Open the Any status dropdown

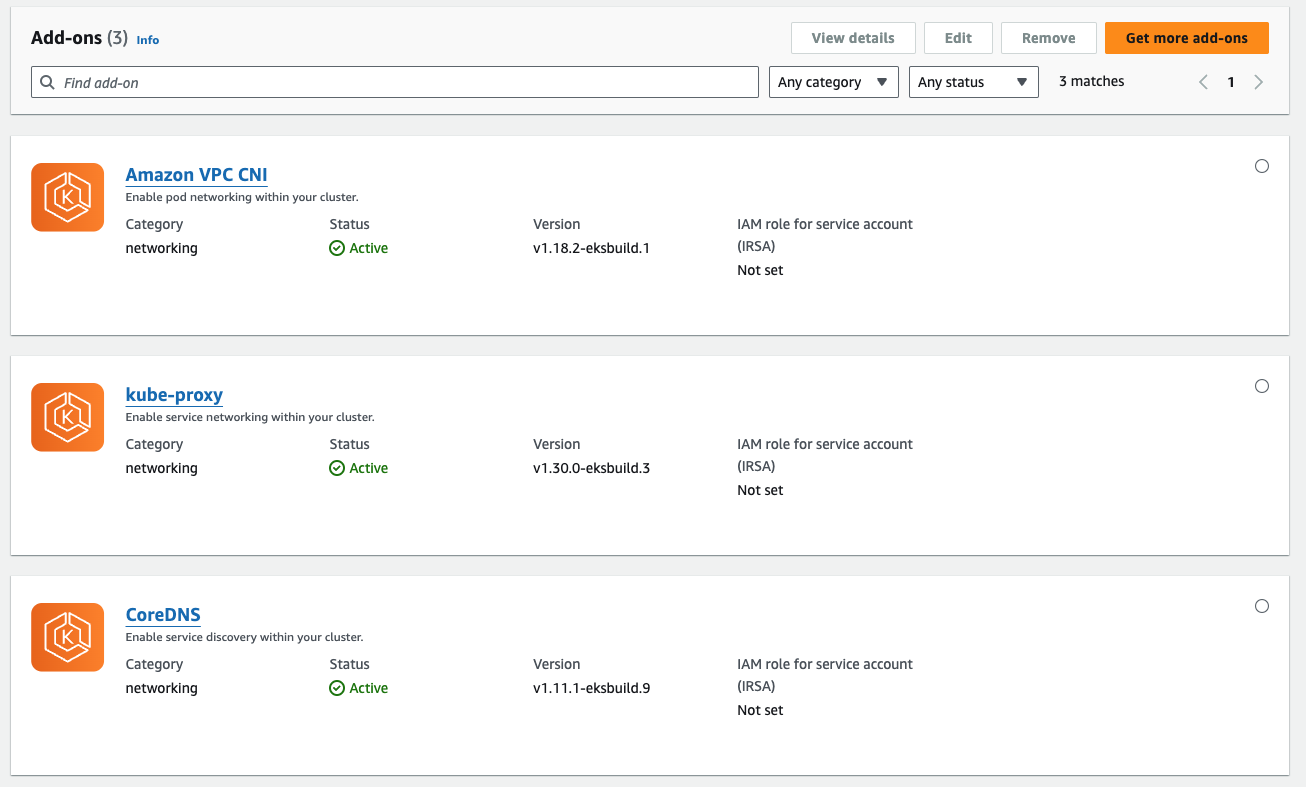[973, 82]
